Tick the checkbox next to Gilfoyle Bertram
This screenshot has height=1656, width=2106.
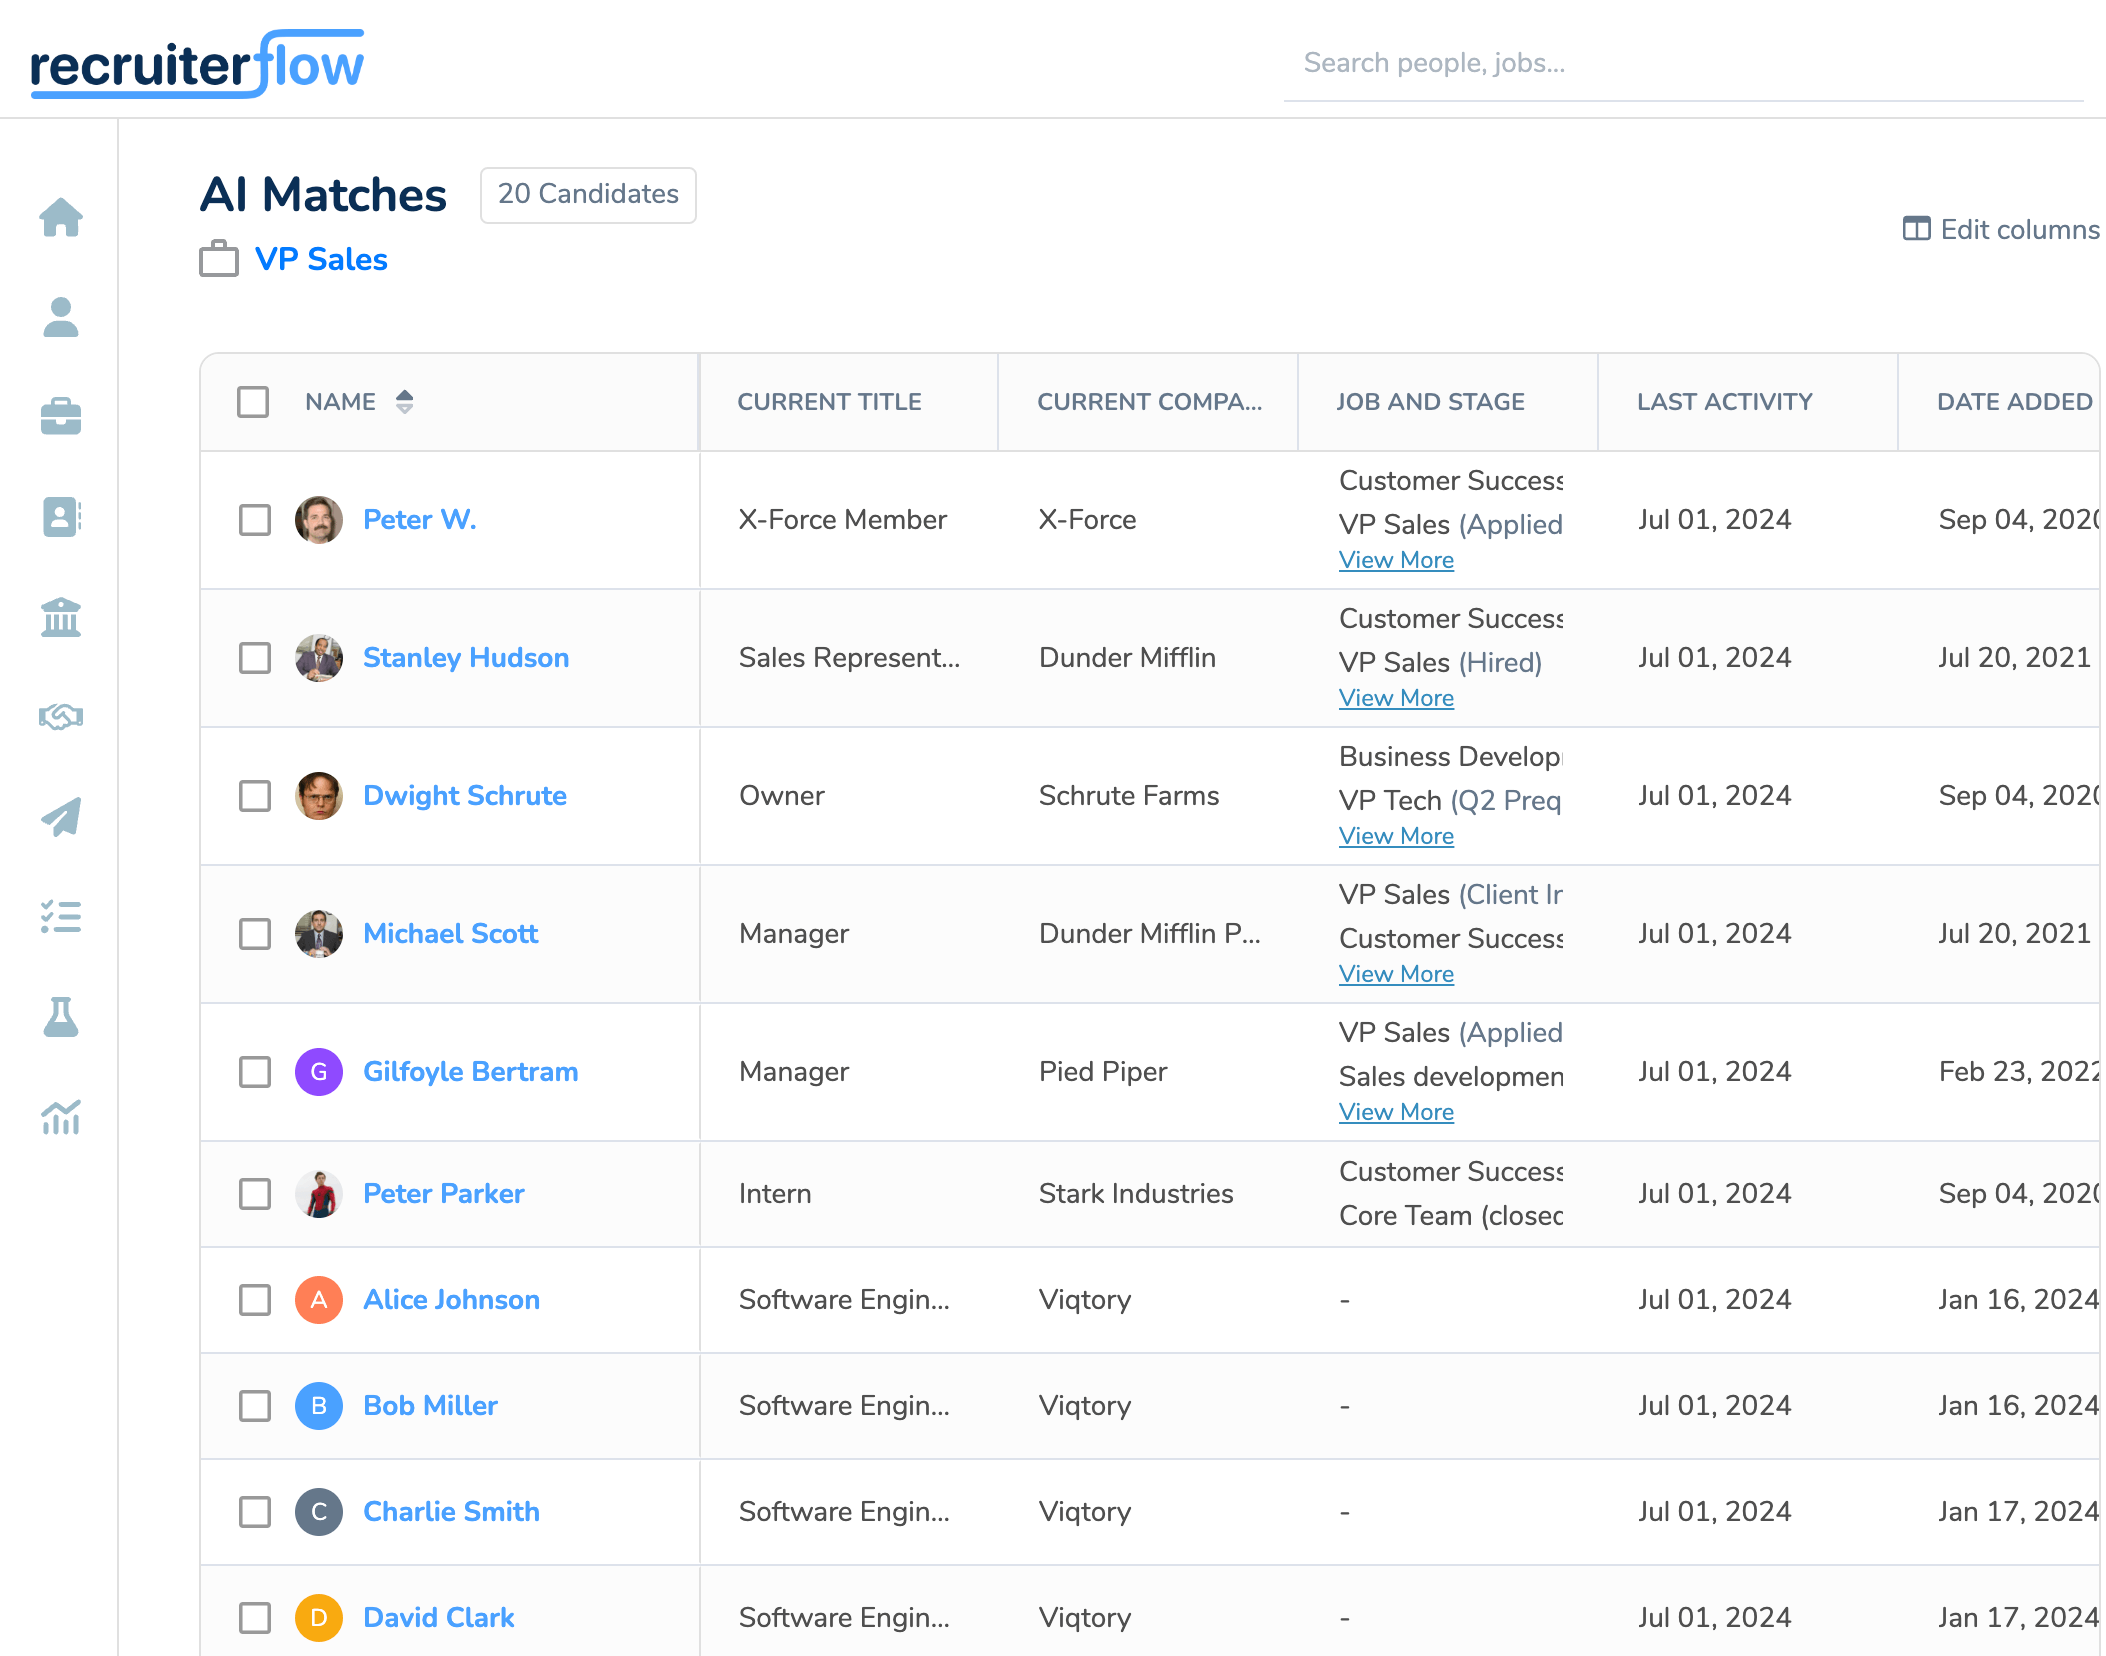(255, 1072)
